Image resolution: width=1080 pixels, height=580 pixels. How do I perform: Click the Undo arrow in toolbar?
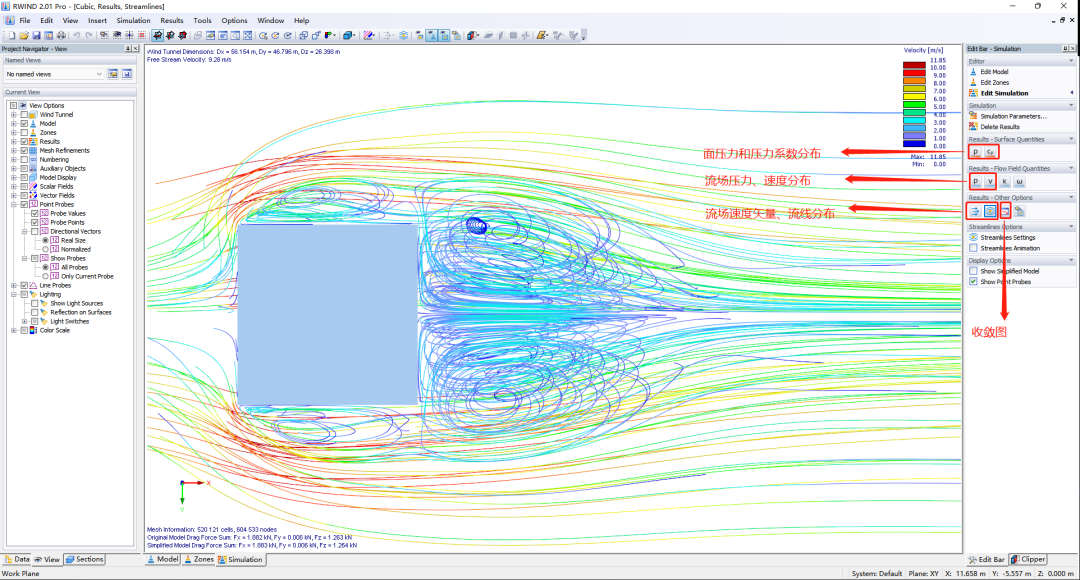[x=76, y=35]
